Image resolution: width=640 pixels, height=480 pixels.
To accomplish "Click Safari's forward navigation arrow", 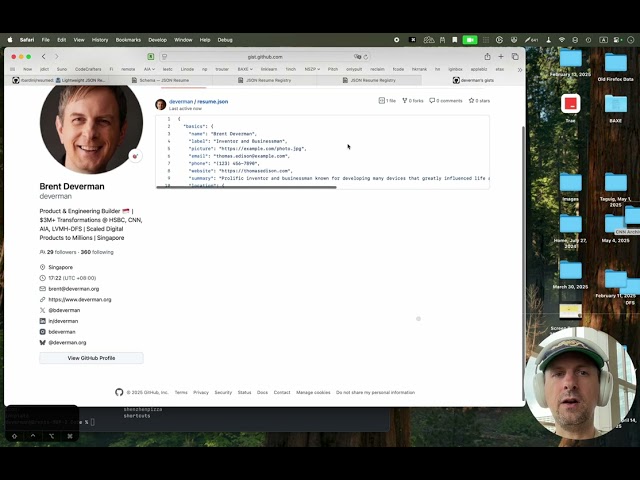I will coord(57,57).
